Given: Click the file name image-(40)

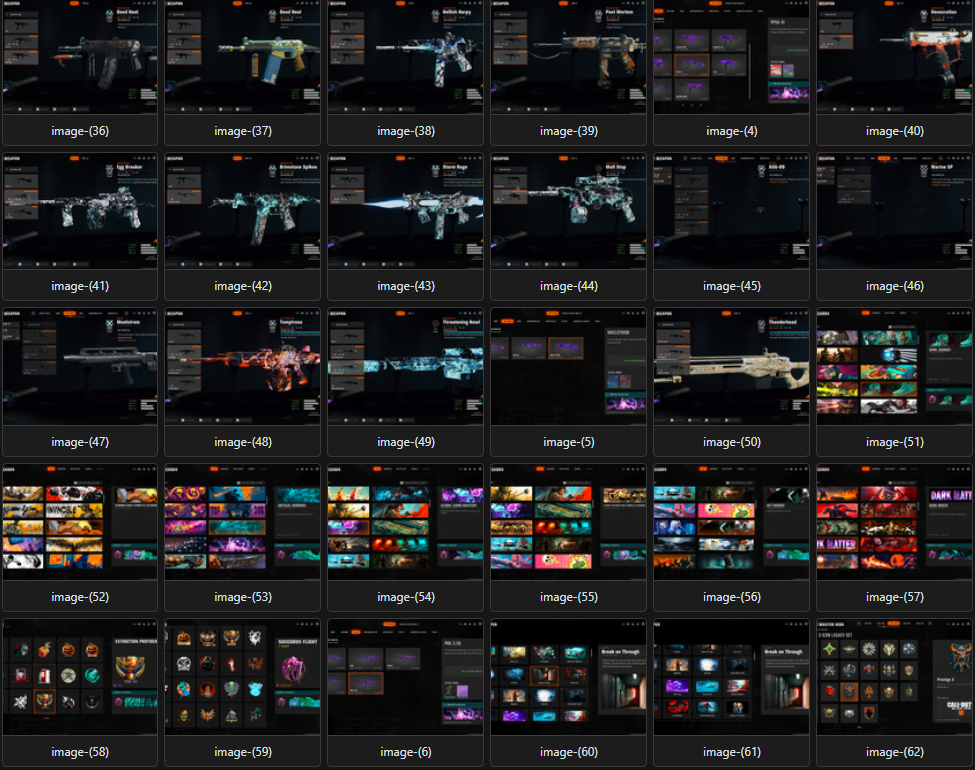Looking at the screenshot, I should pos(894,131).
